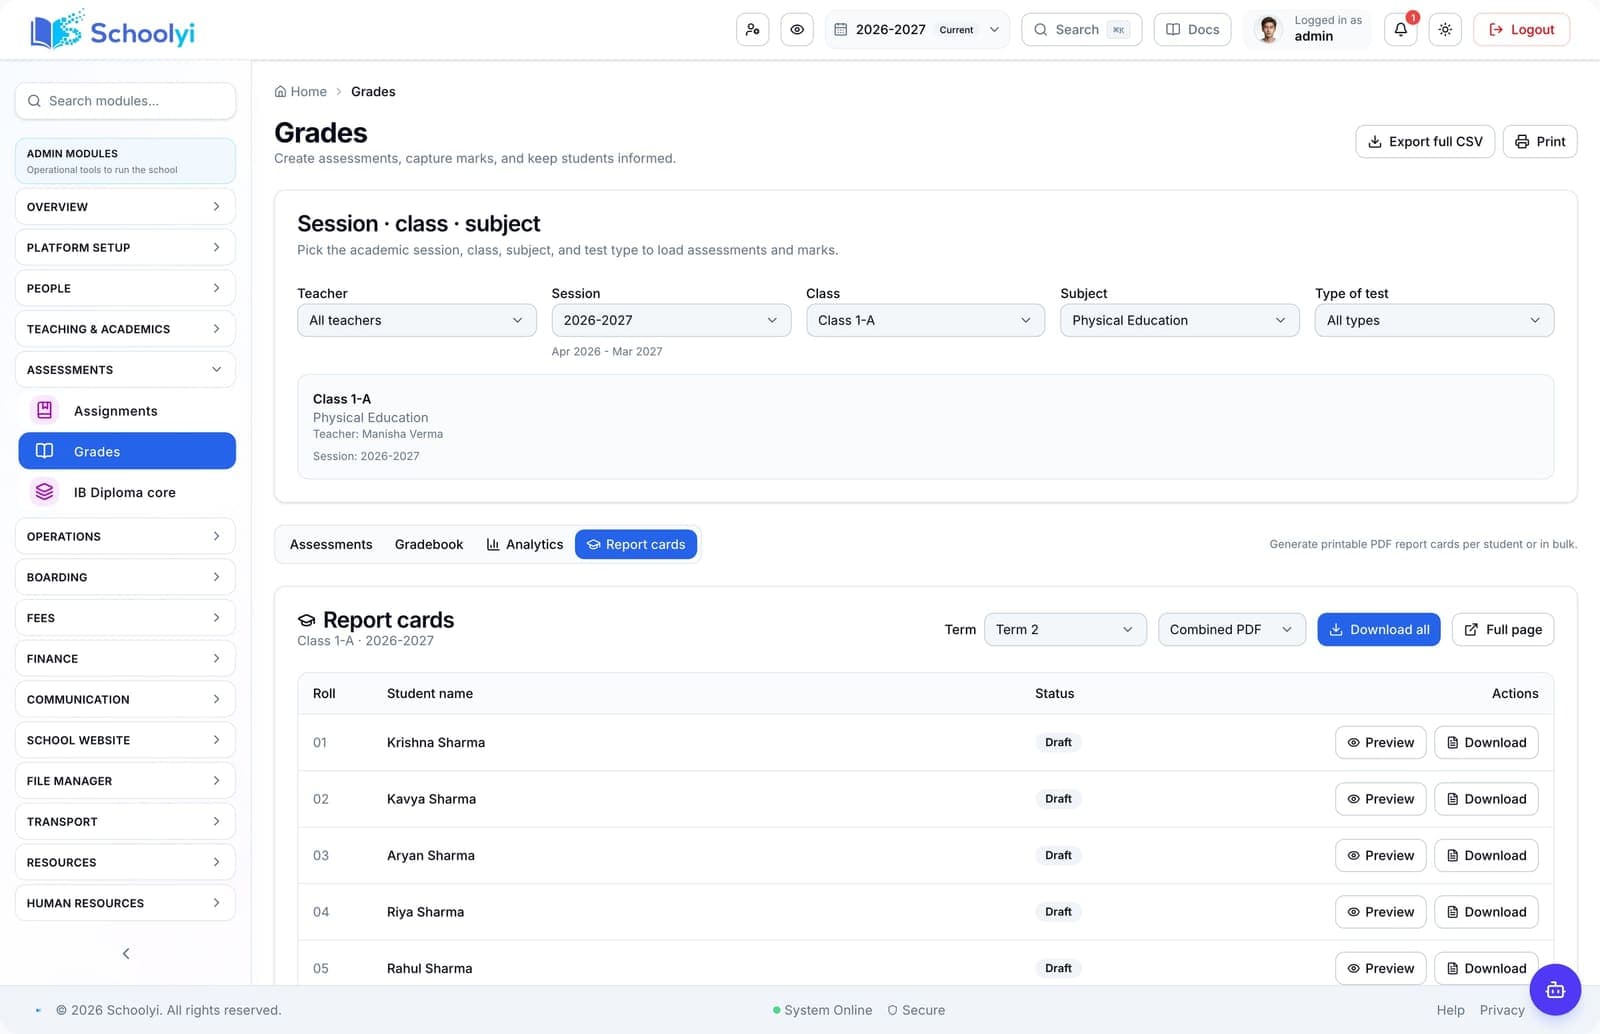Screen dimensions: 1600x1034
Task: Download Kavya Sharma's report card
Action: [x=1486, y=799]
